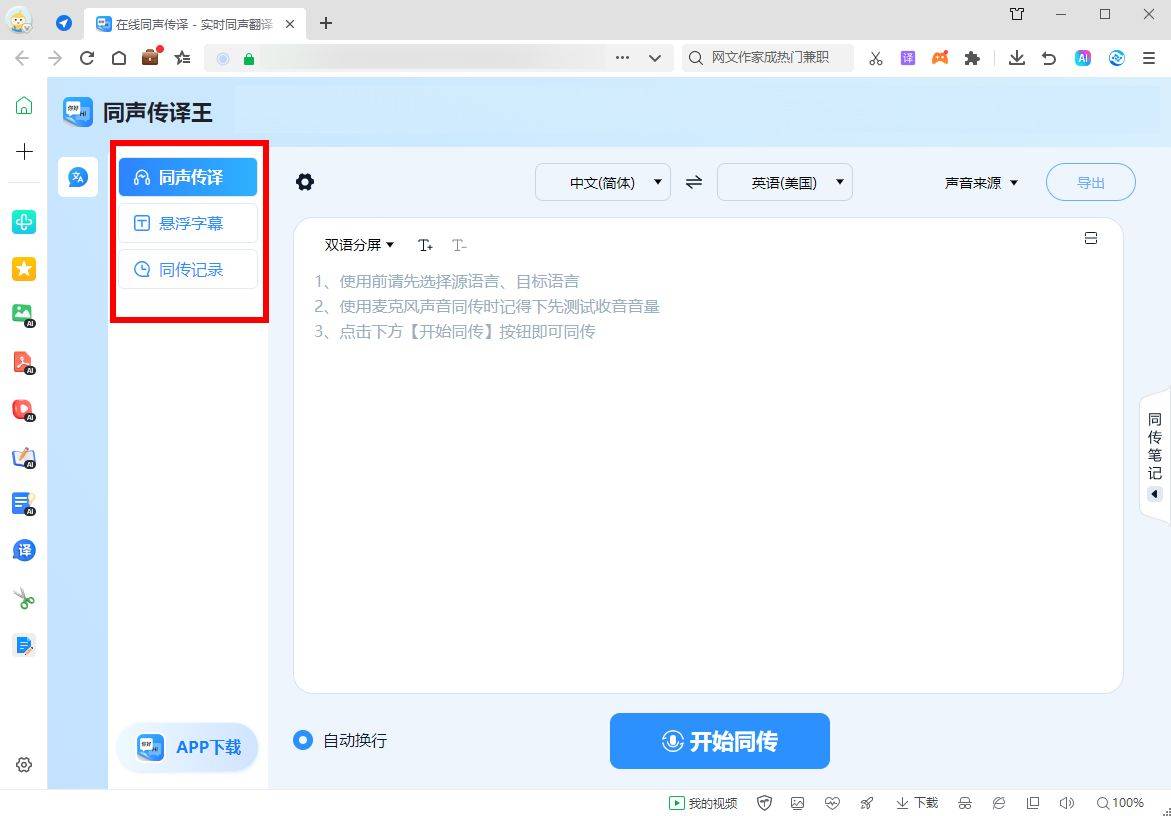Viewport: 1171px width, 816px height.
Task: Open the 双语分屏 display mode menu
Action: click(x=357, y=245)
